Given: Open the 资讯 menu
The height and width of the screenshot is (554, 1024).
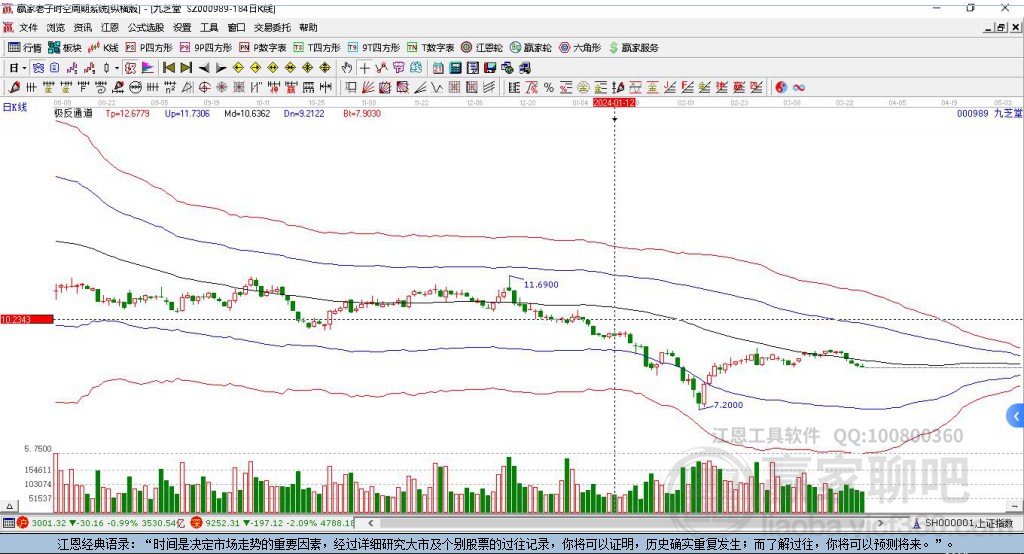Looking at the screenshot, I should point(83,27).
